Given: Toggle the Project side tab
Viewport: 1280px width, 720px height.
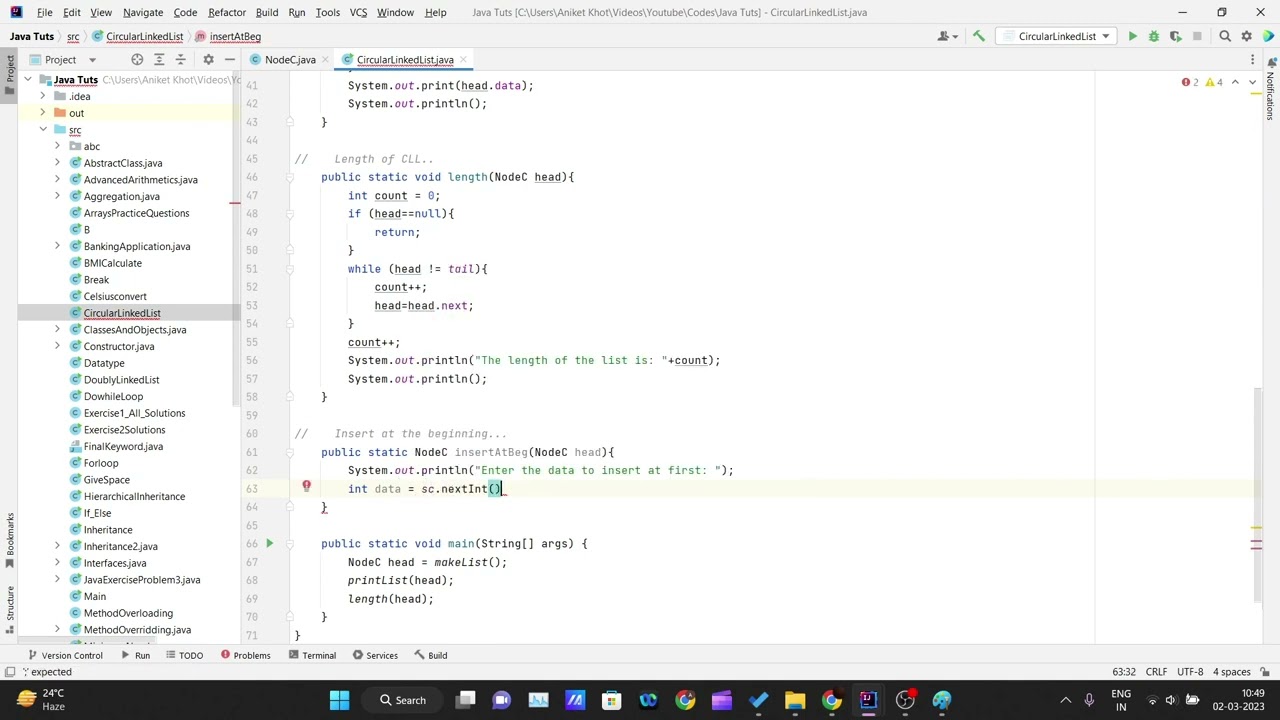Looking at the screenshot, I should click(10, 75).
